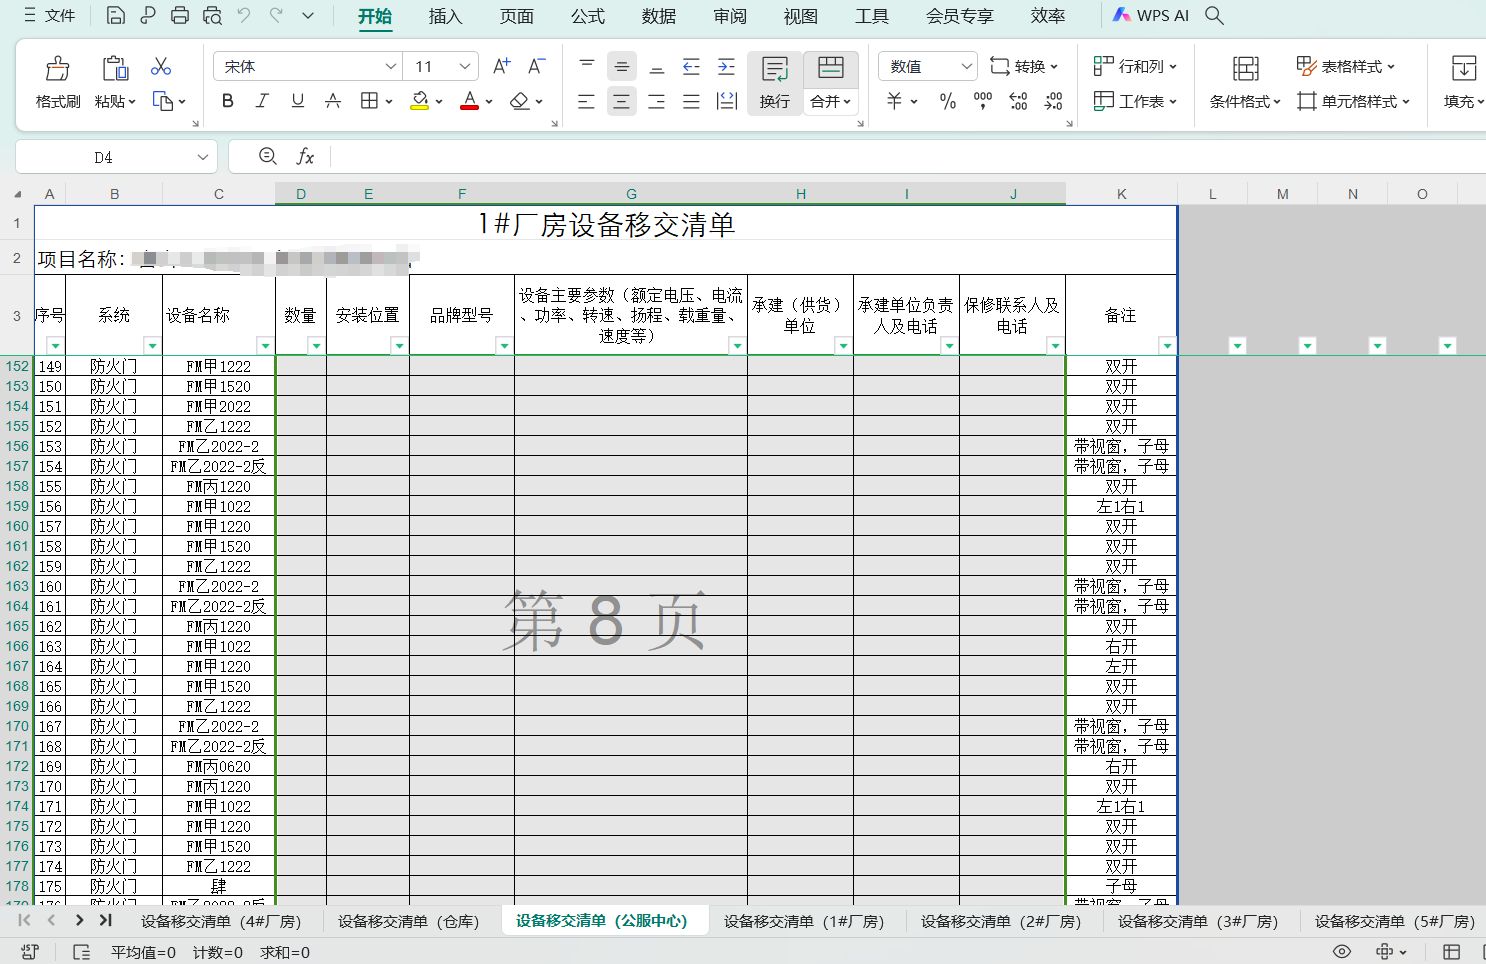The height and width of the screenshot is (964, 1486).
Task: Toggle middle vertical alignment
Action: click(622, 66)
